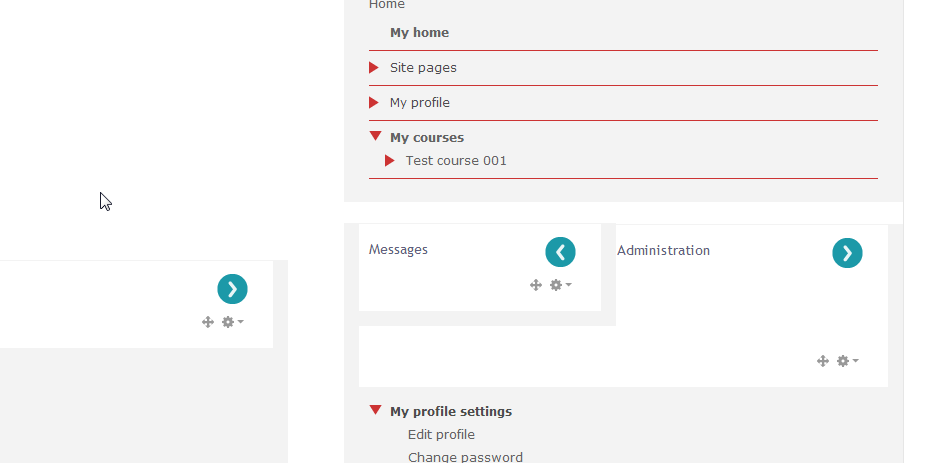
Task: Click the Messages block left chevron button
Action: (560, 253)
